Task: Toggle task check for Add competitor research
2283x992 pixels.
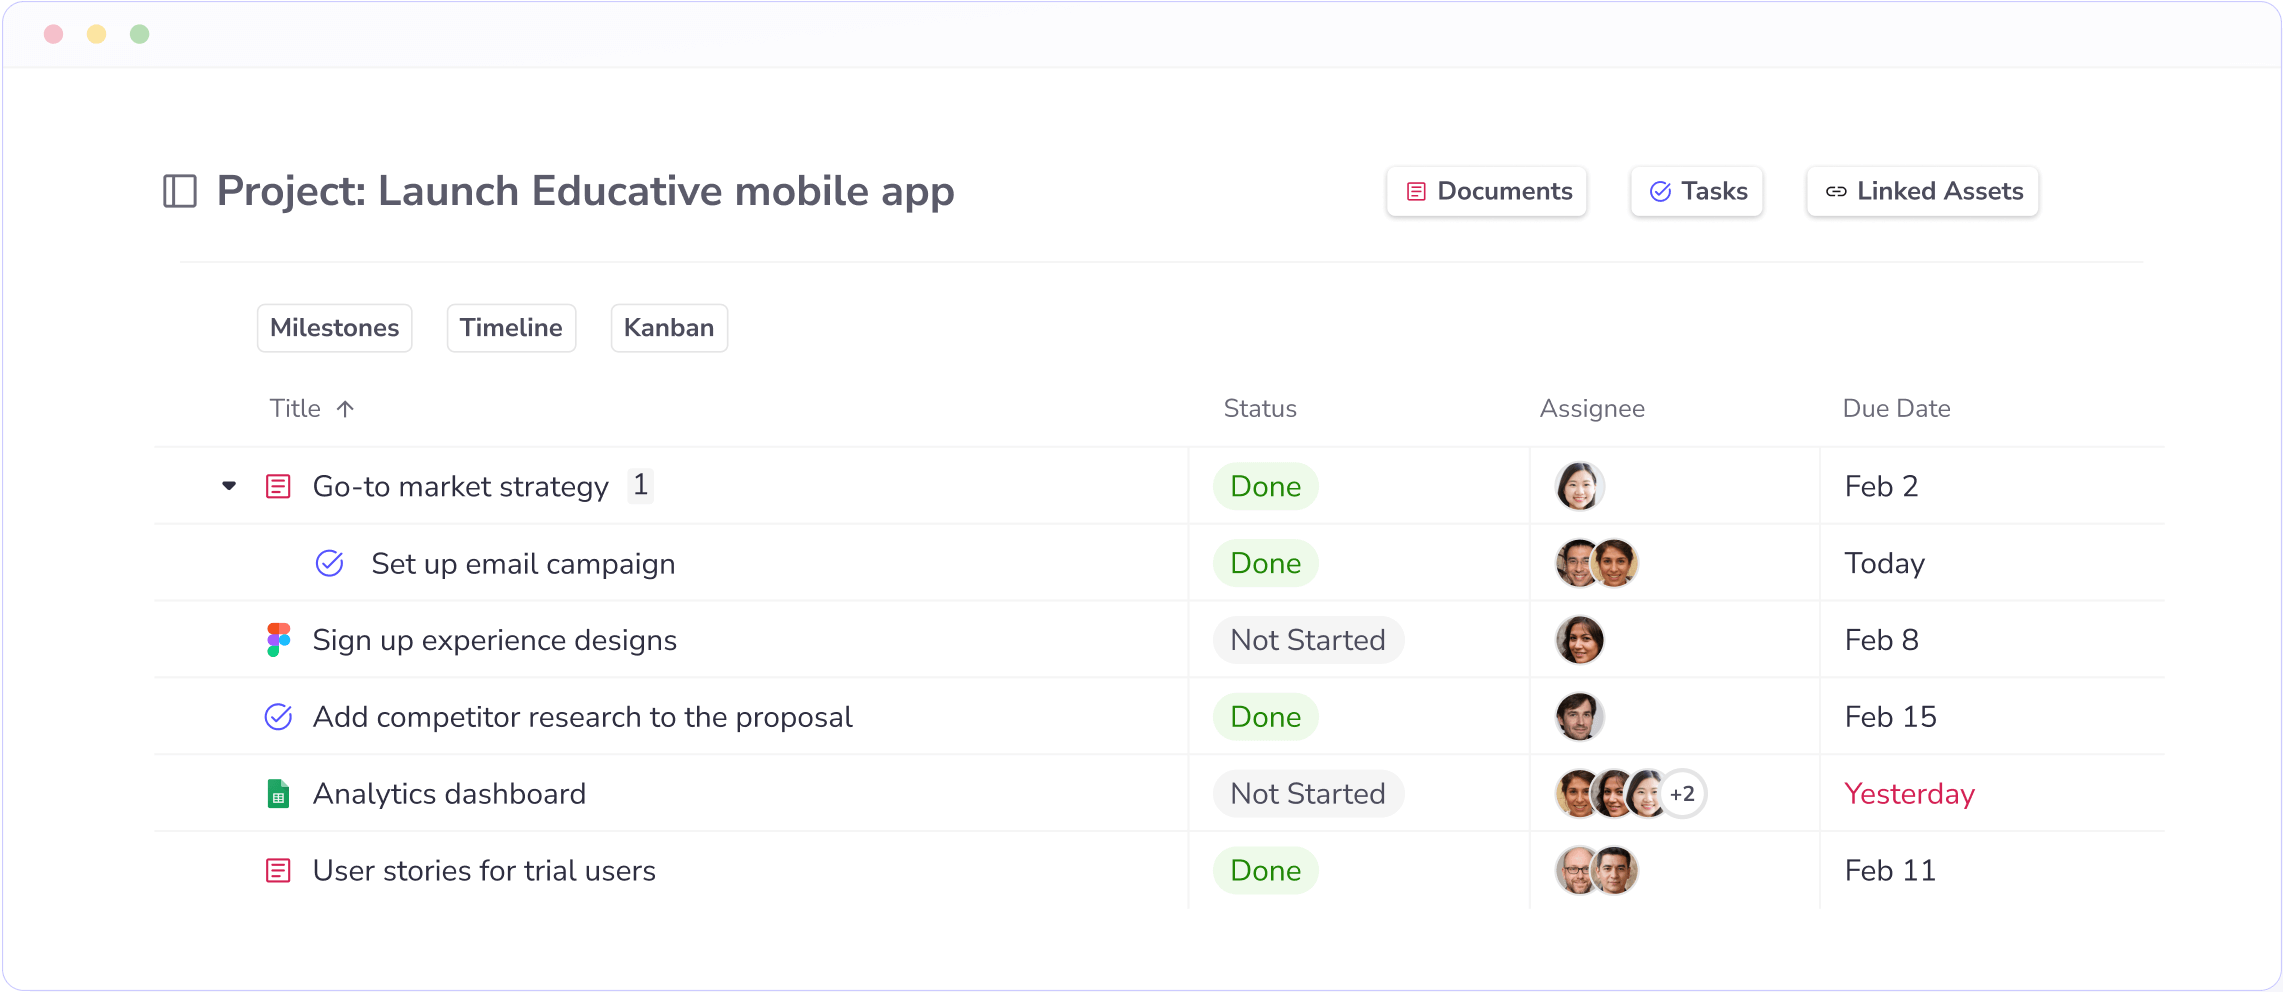Action: pyautogui.click(x=278, y=717)
